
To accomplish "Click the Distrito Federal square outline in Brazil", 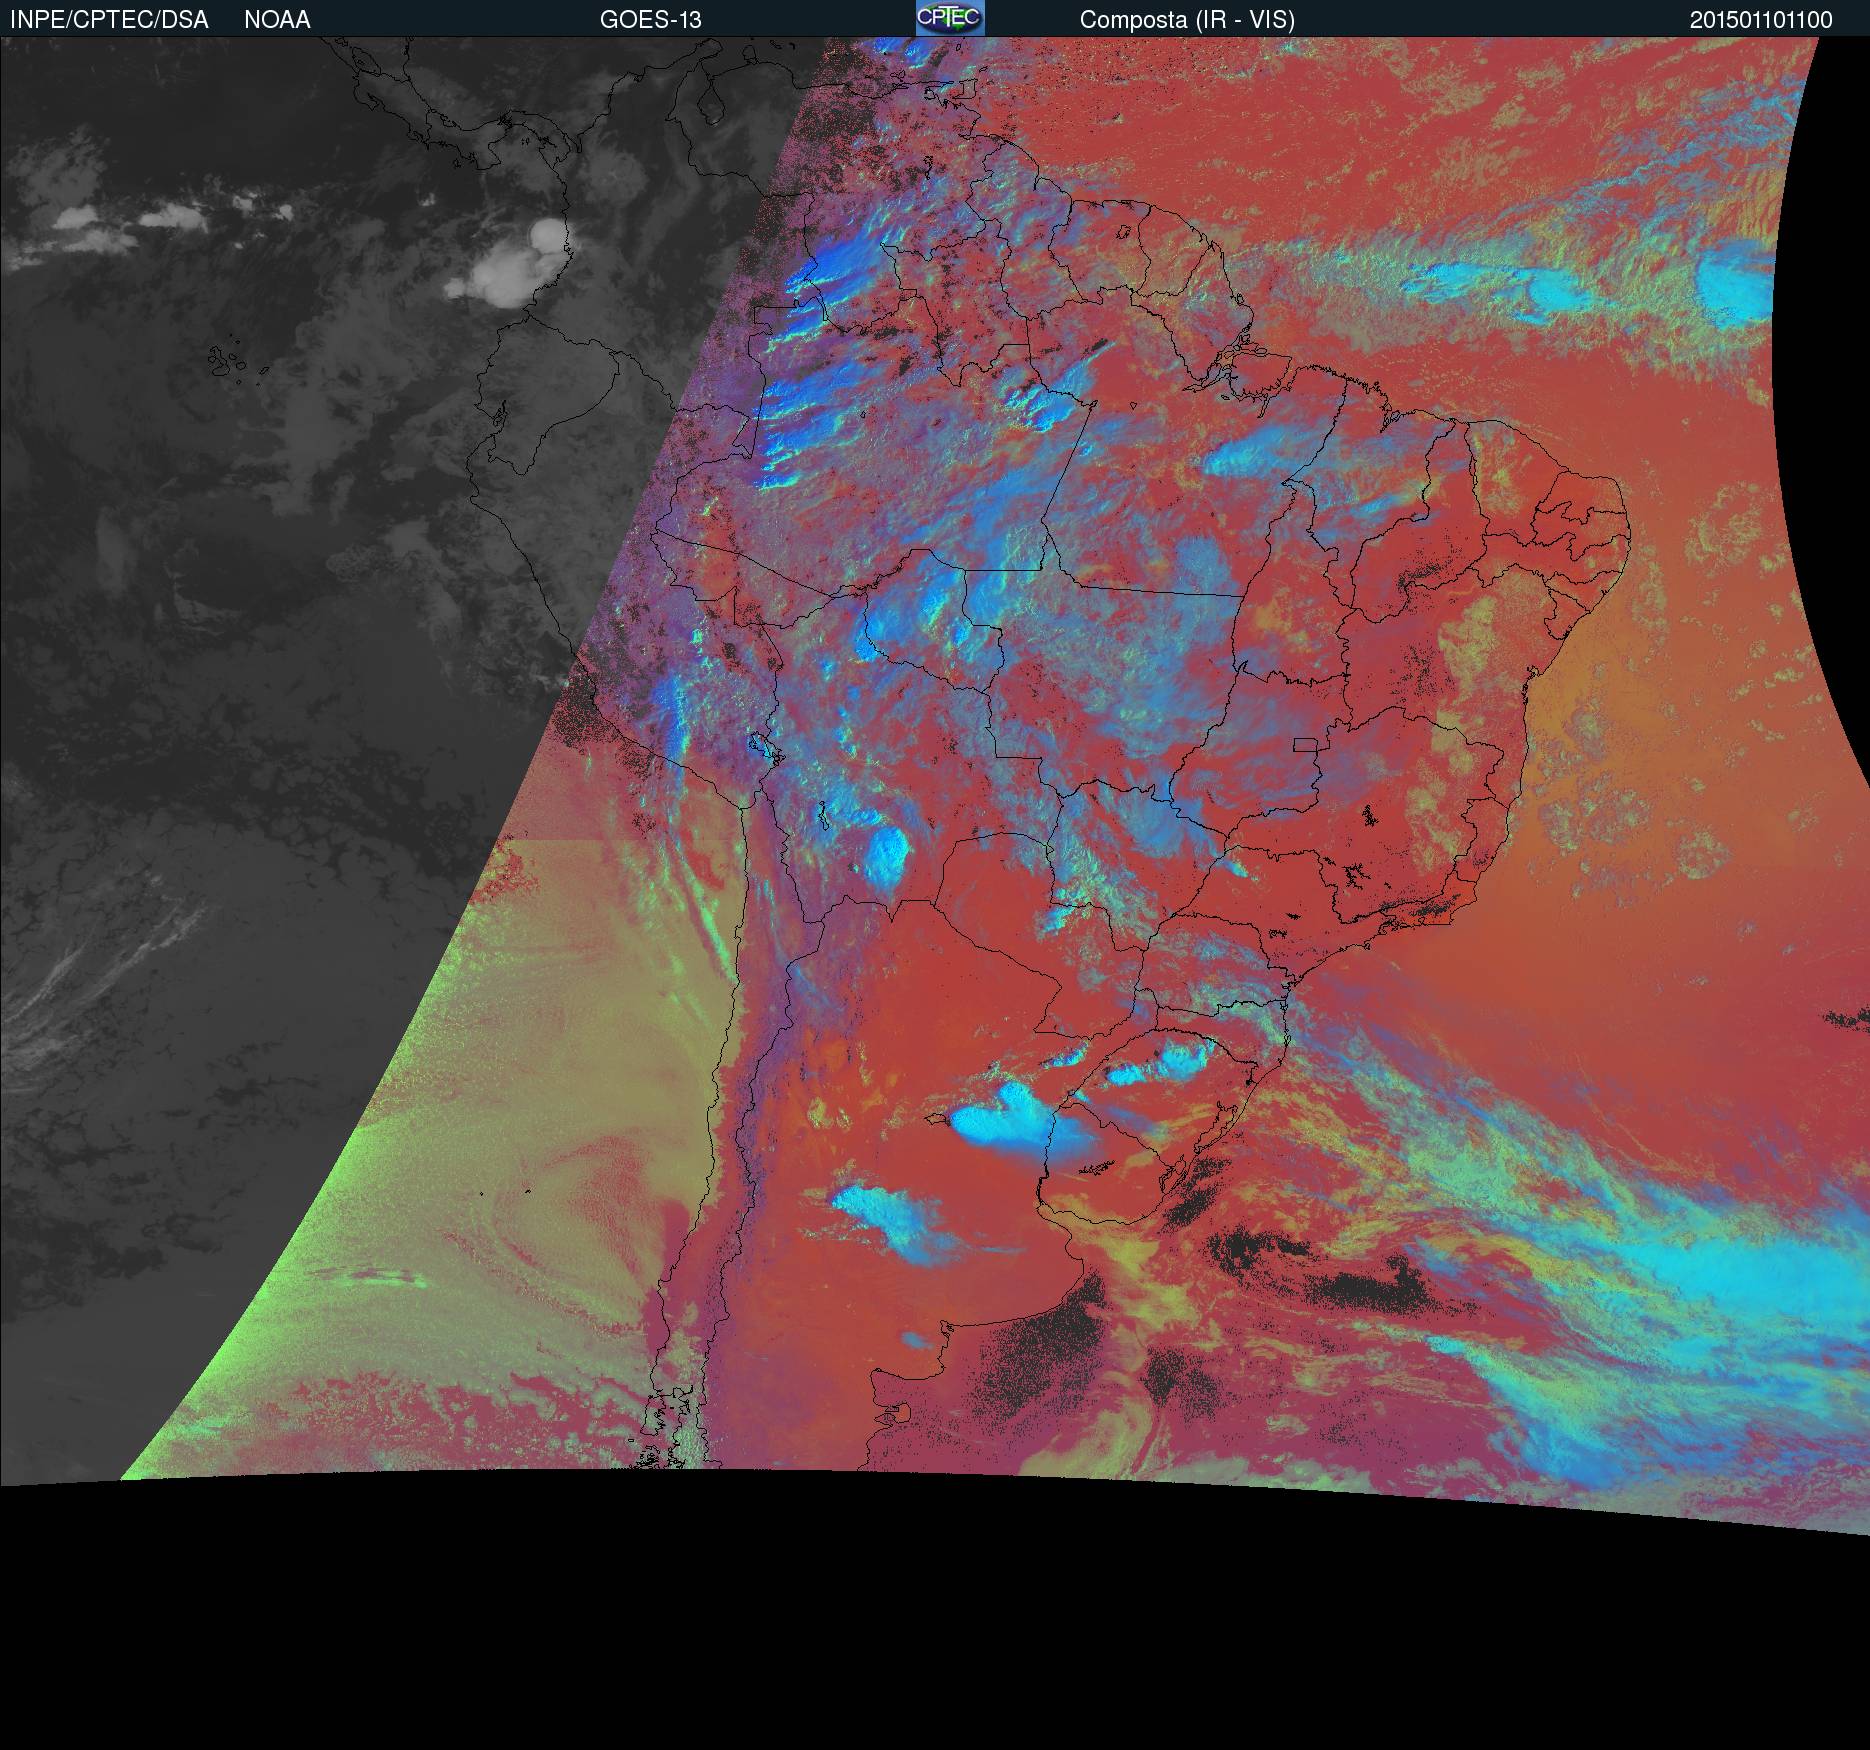I will click(1305, 744).
